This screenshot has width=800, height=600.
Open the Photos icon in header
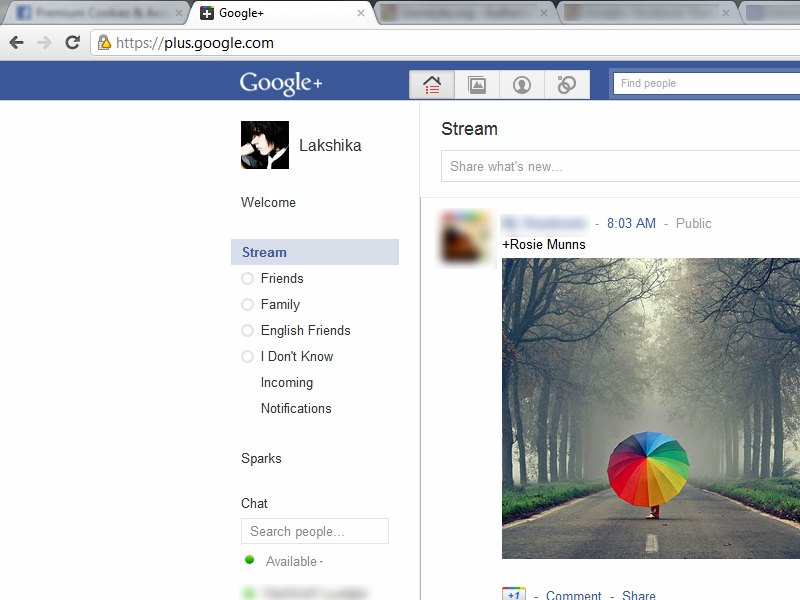pyautogui.click(x=477, y=84)
